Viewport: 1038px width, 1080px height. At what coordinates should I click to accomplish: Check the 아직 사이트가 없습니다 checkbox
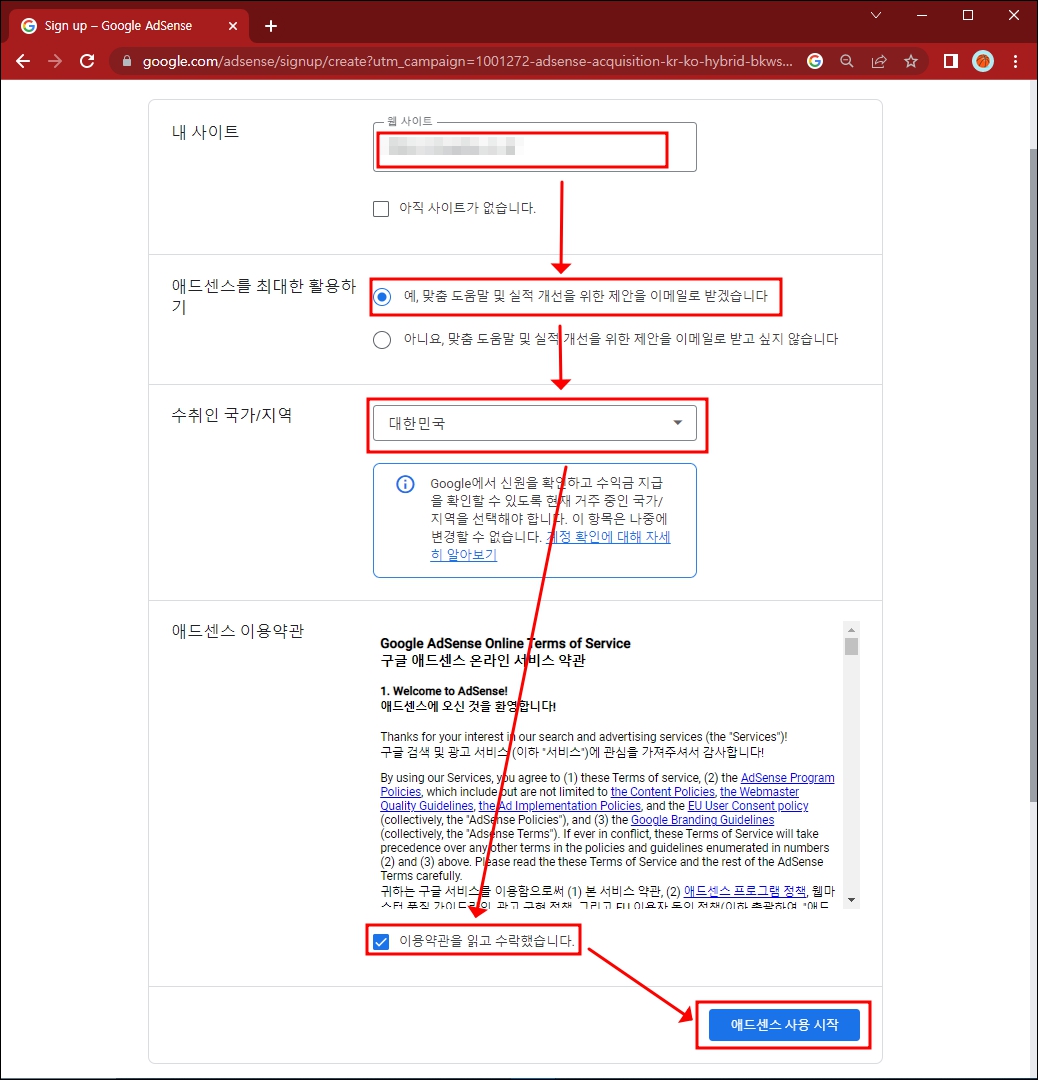[x=381, y=208]
